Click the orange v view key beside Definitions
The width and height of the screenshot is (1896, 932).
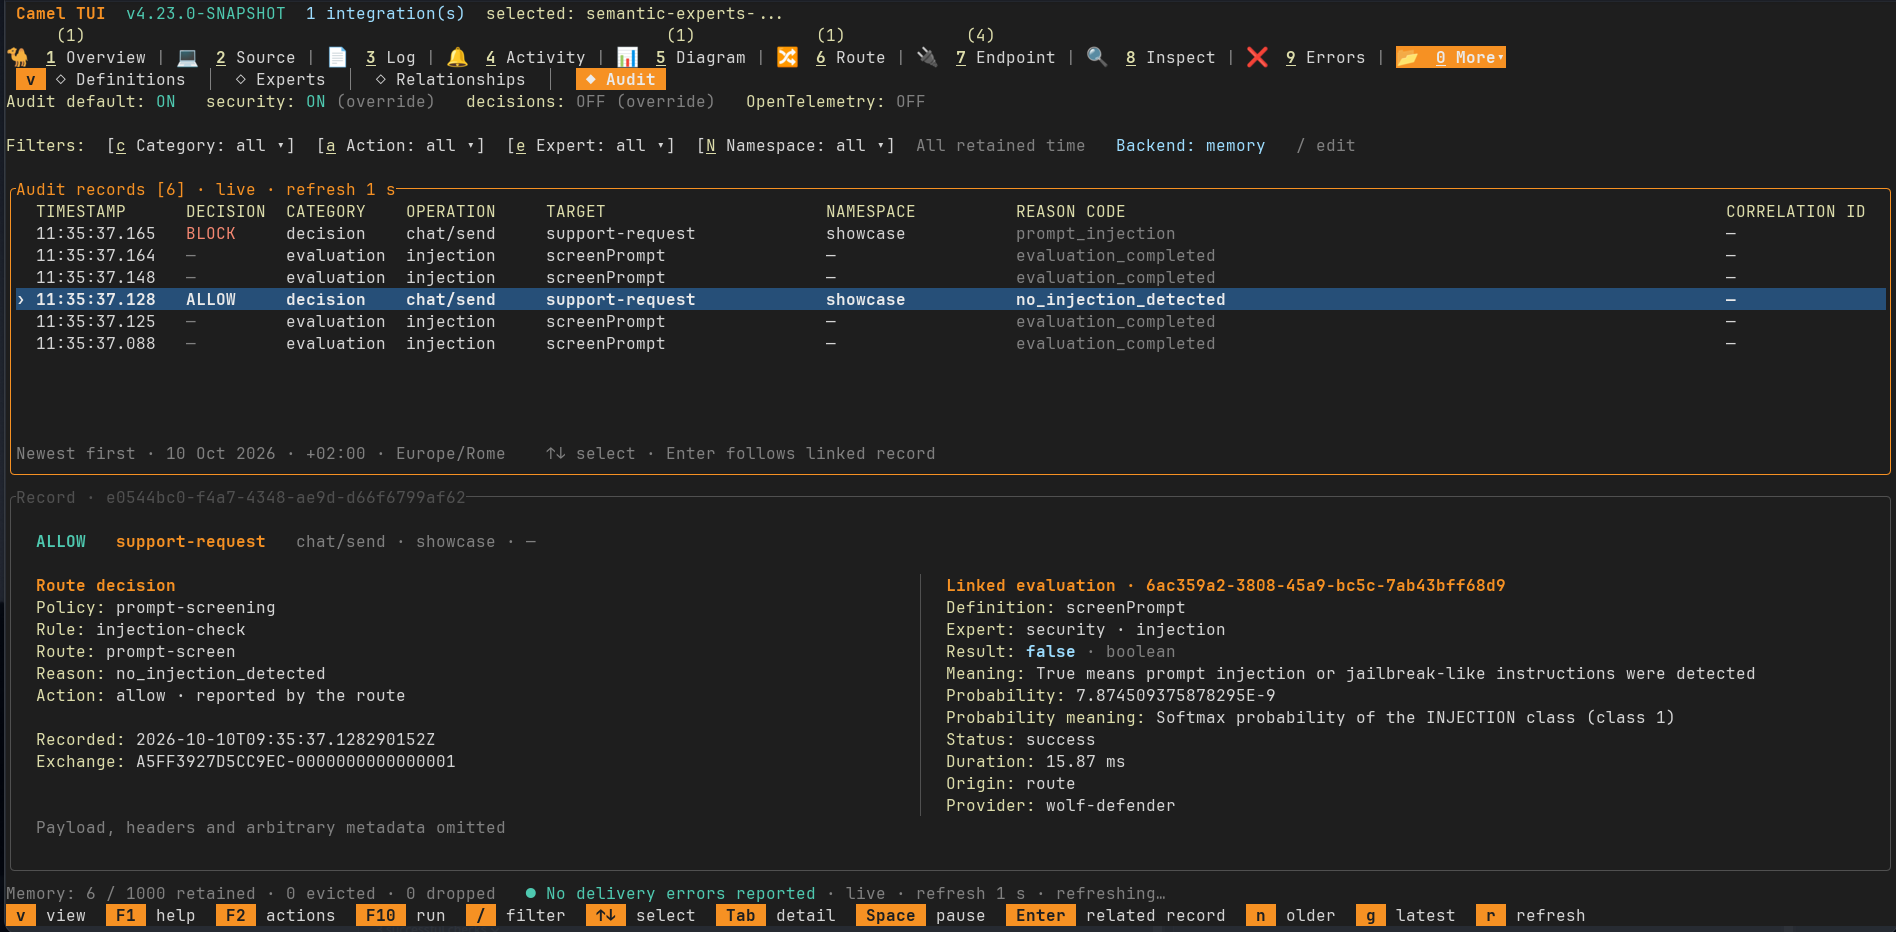[x=31, y=79]
